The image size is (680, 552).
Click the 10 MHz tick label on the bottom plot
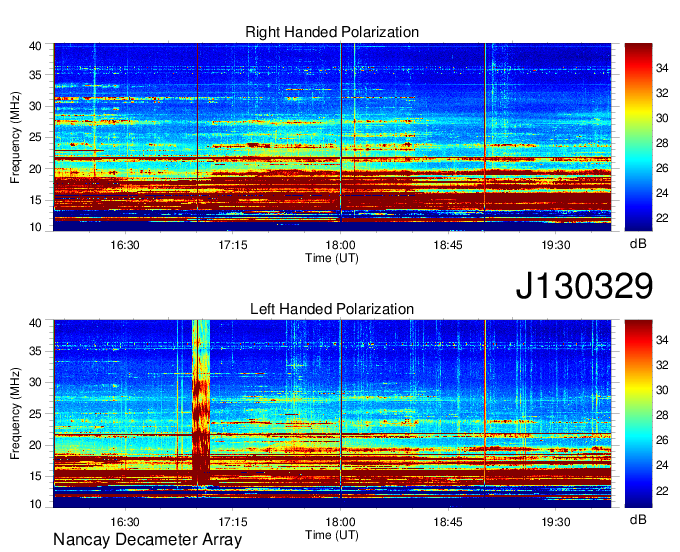click(x=35, y=504)
